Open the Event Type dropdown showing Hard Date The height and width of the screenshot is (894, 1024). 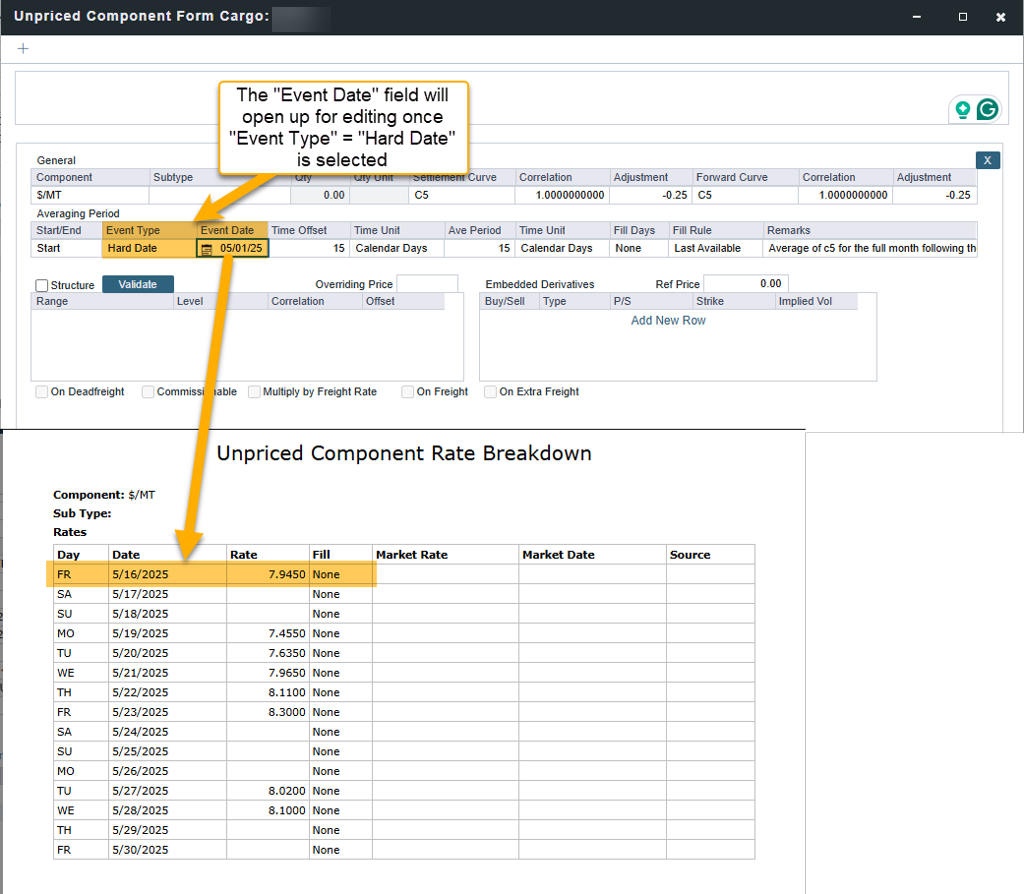(148, 248)
